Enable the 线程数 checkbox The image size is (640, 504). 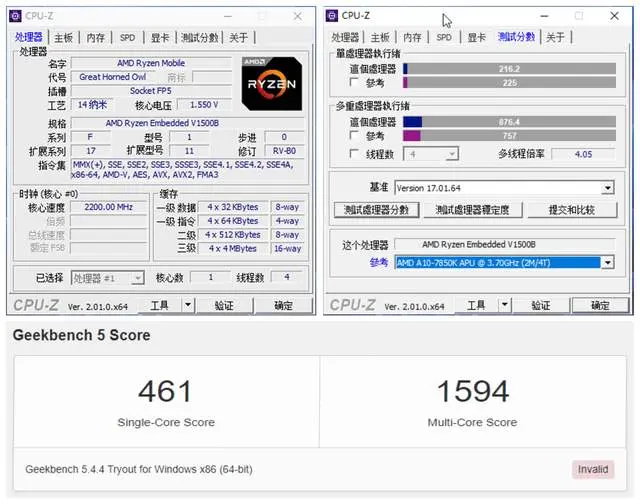tap(354, 154)
